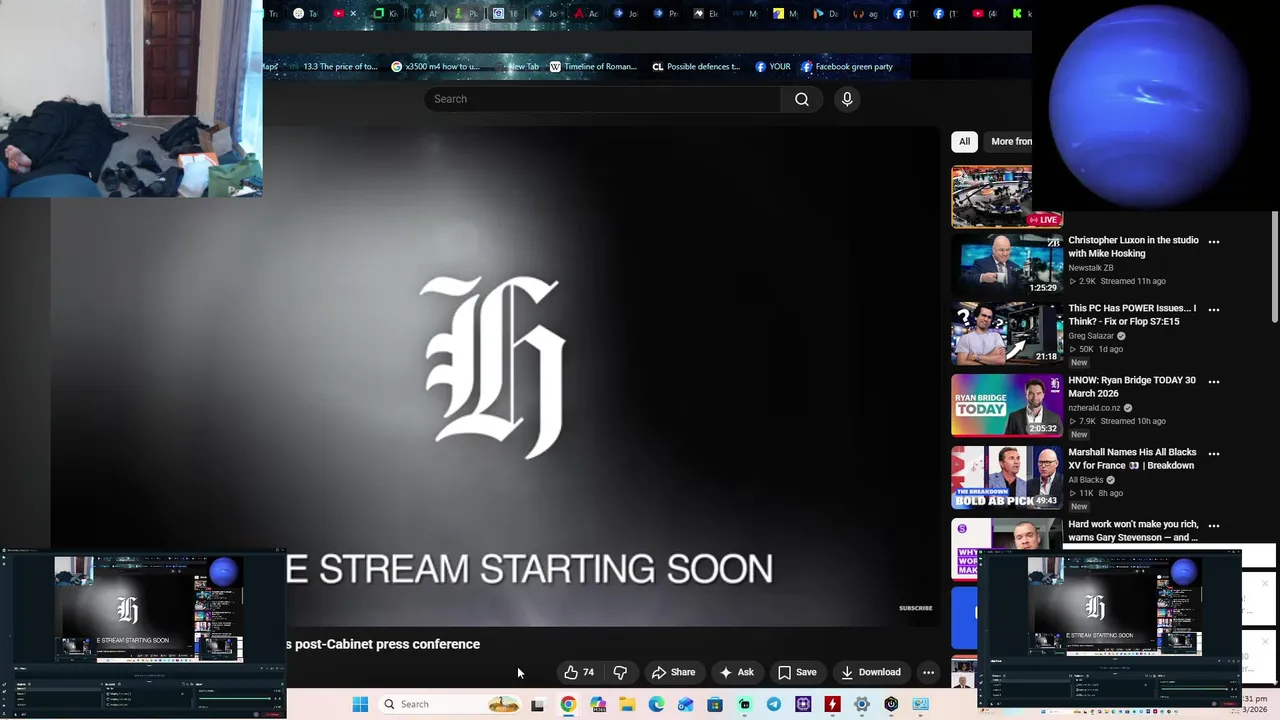Open options for This PC Has POWER Issues video

(x=1214, y=309)
